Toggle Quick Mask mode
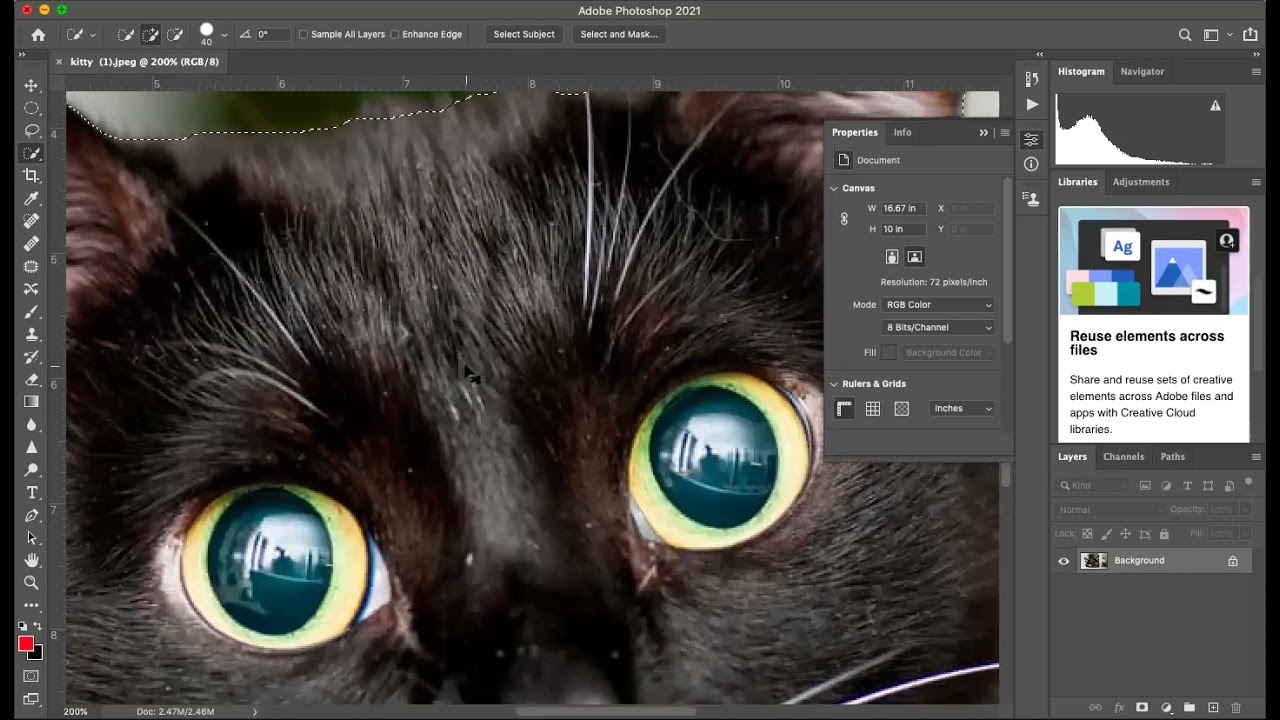1280x720 pixels. click(x=31, y=677)
